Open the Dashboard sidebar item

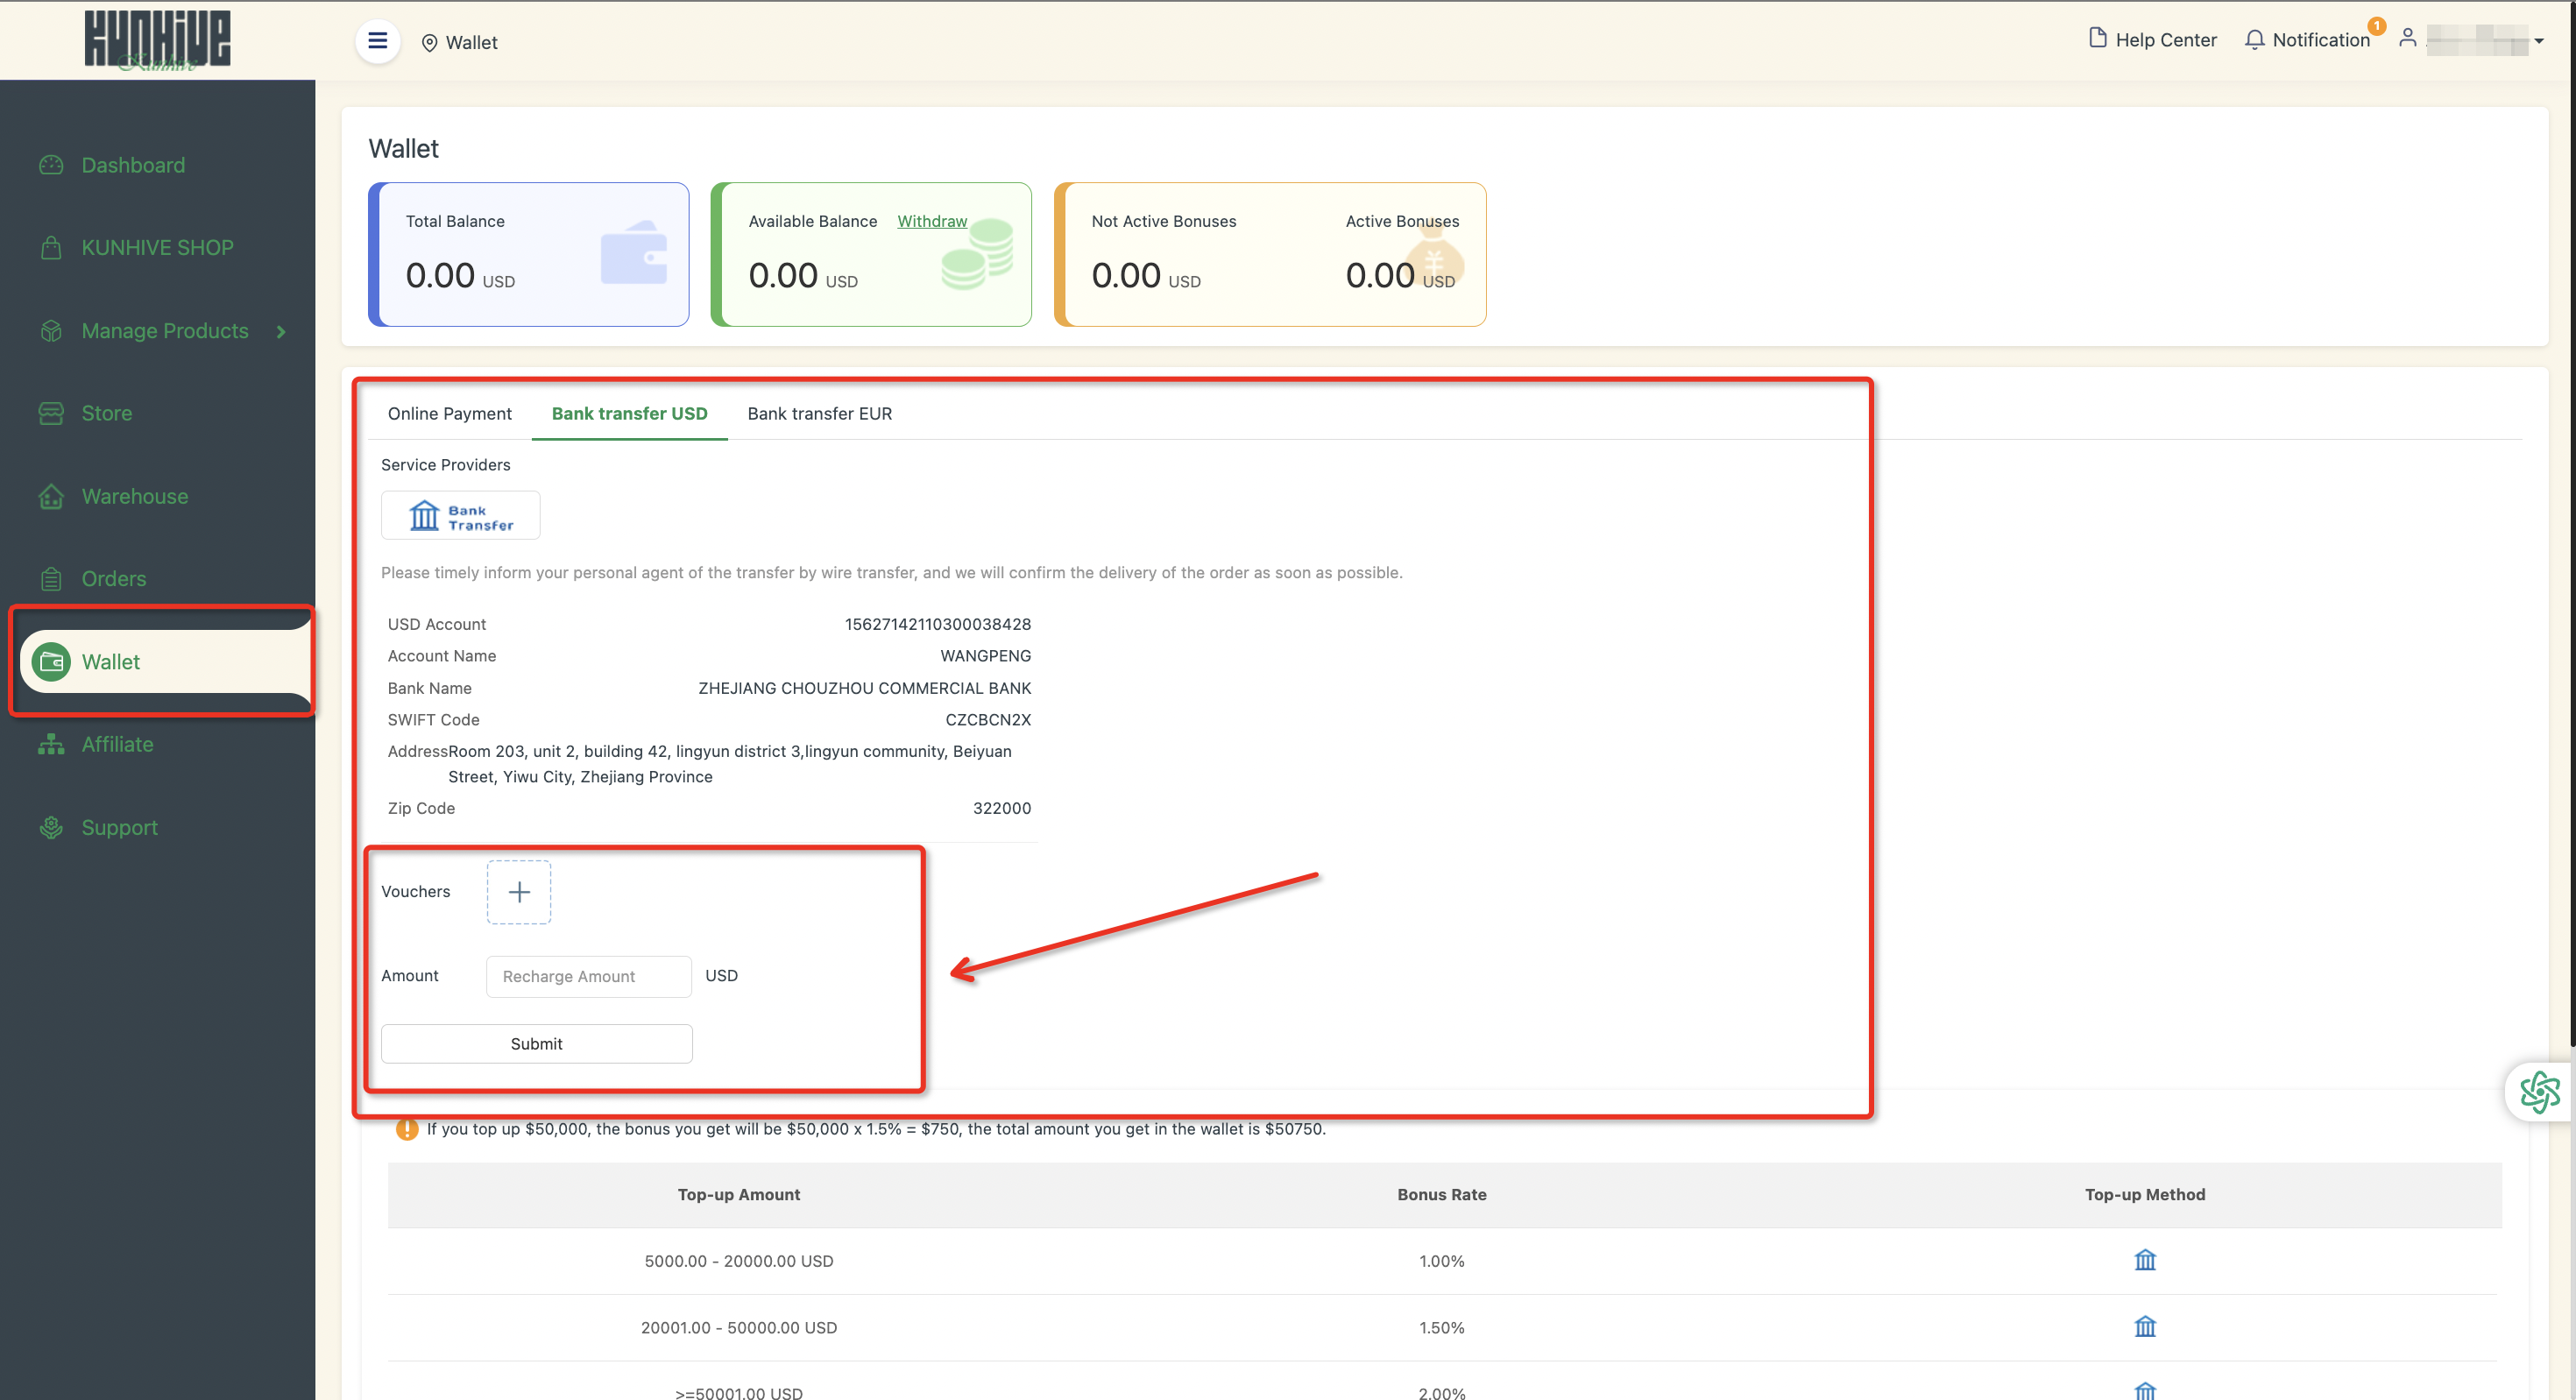pyautogui.click(x=132, y=165)
